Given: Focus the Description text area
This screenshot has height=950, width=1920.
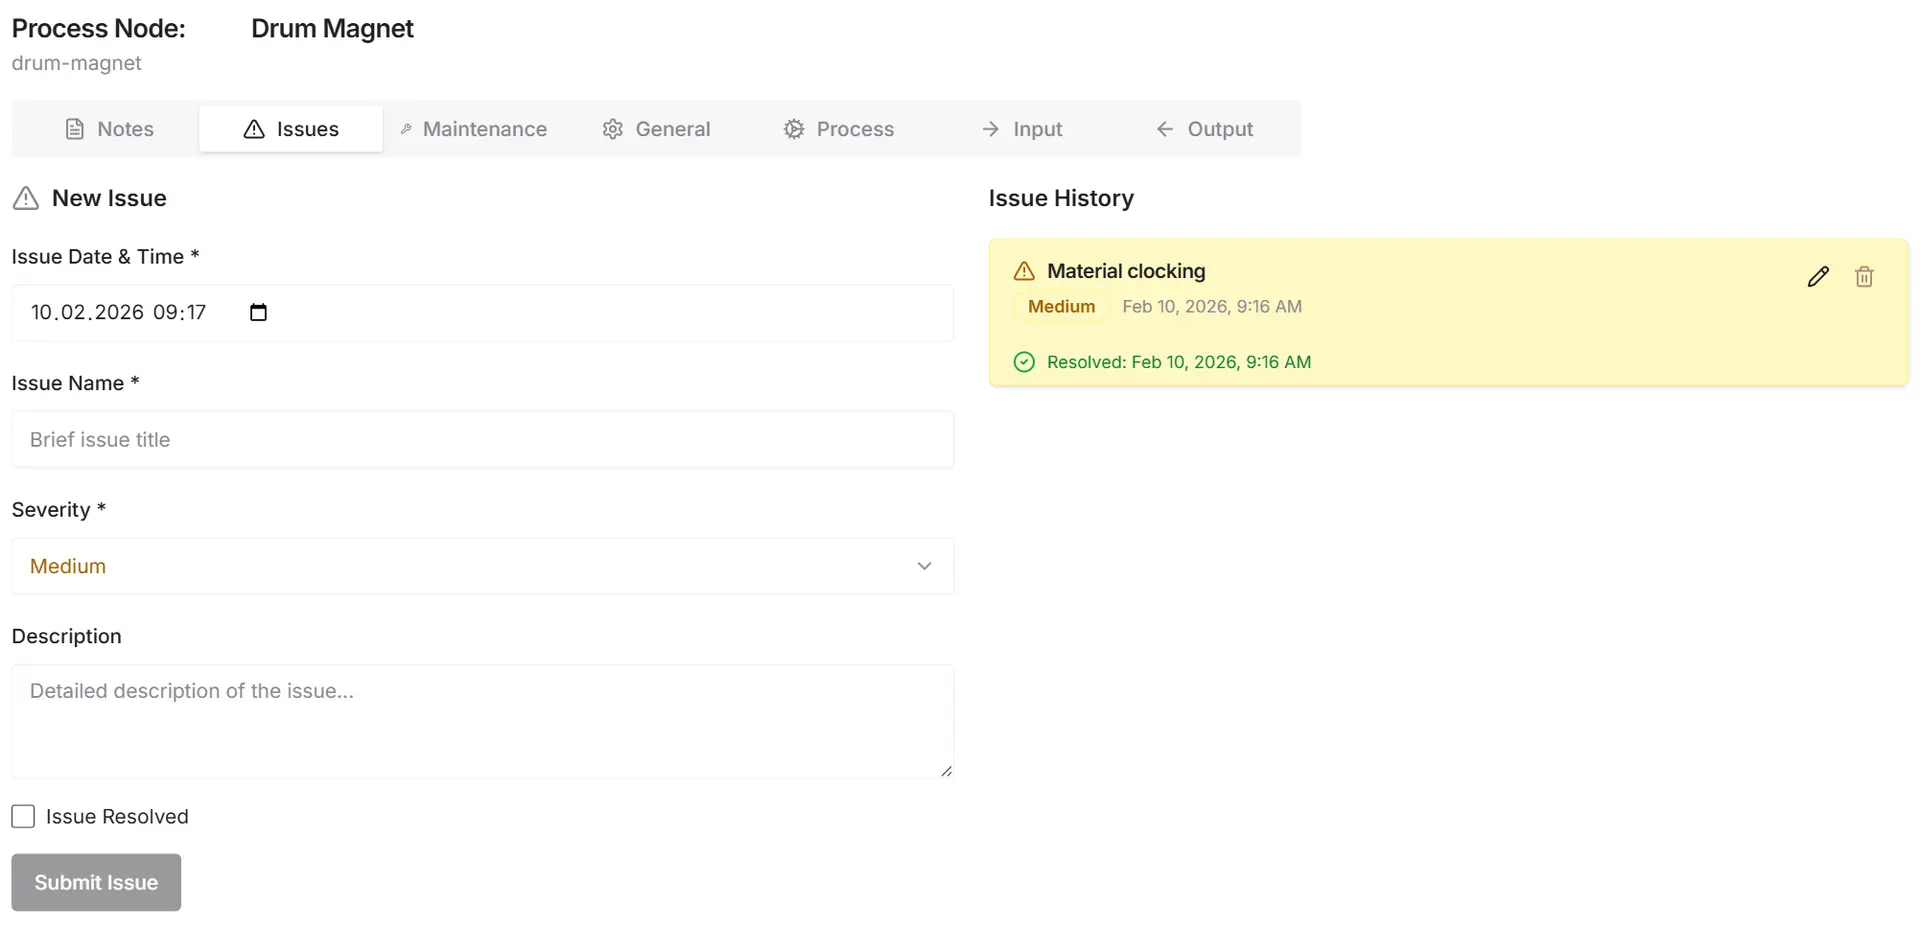Looking at the screenshot, I should (482, 721).
